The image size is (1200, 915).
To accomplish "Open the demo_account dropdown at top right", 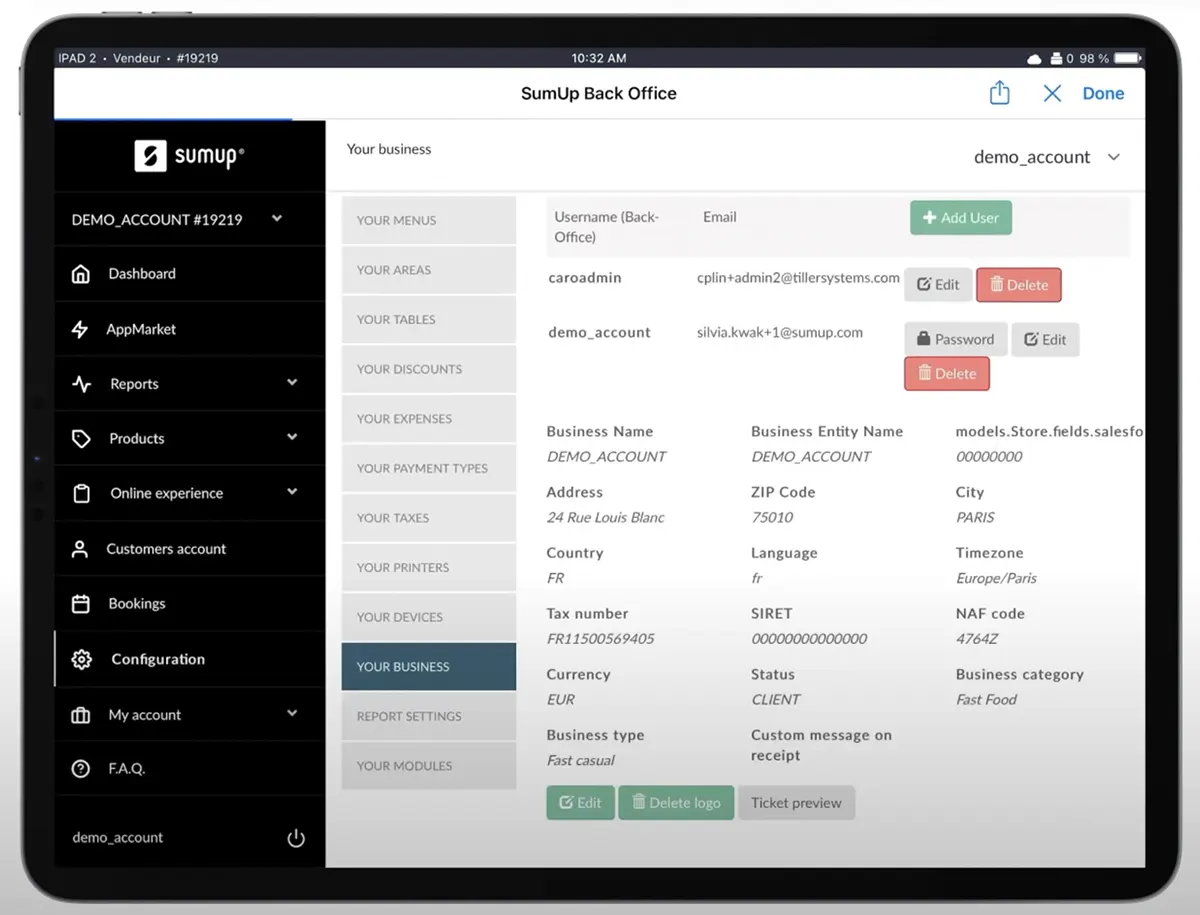I will click(1047, 157).
